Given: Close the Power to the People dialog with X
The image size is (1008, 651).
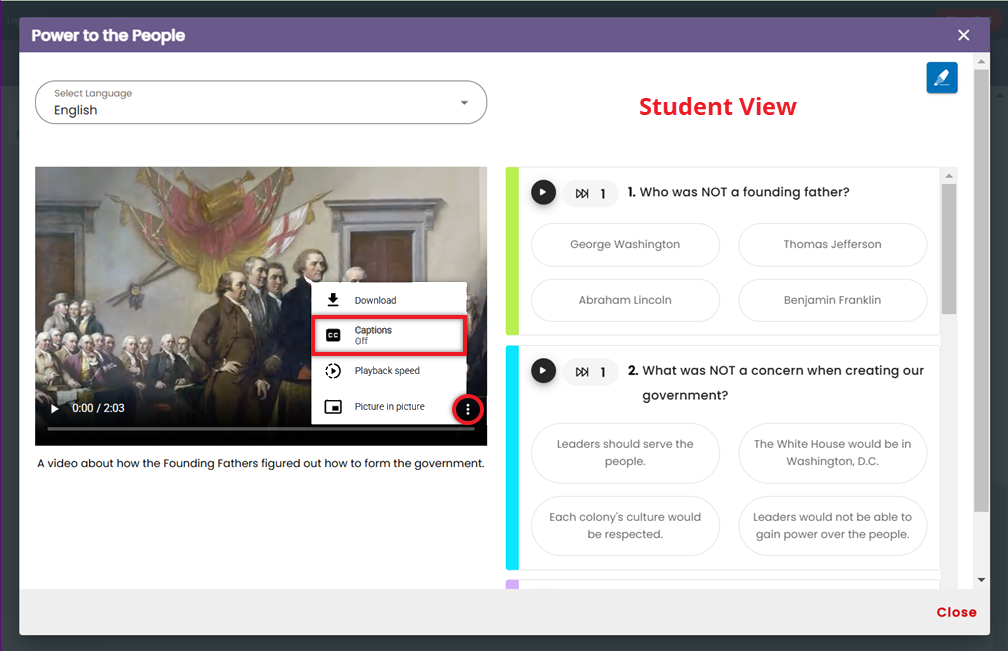Looking at the screenshot, I should (x=963, y=35).
